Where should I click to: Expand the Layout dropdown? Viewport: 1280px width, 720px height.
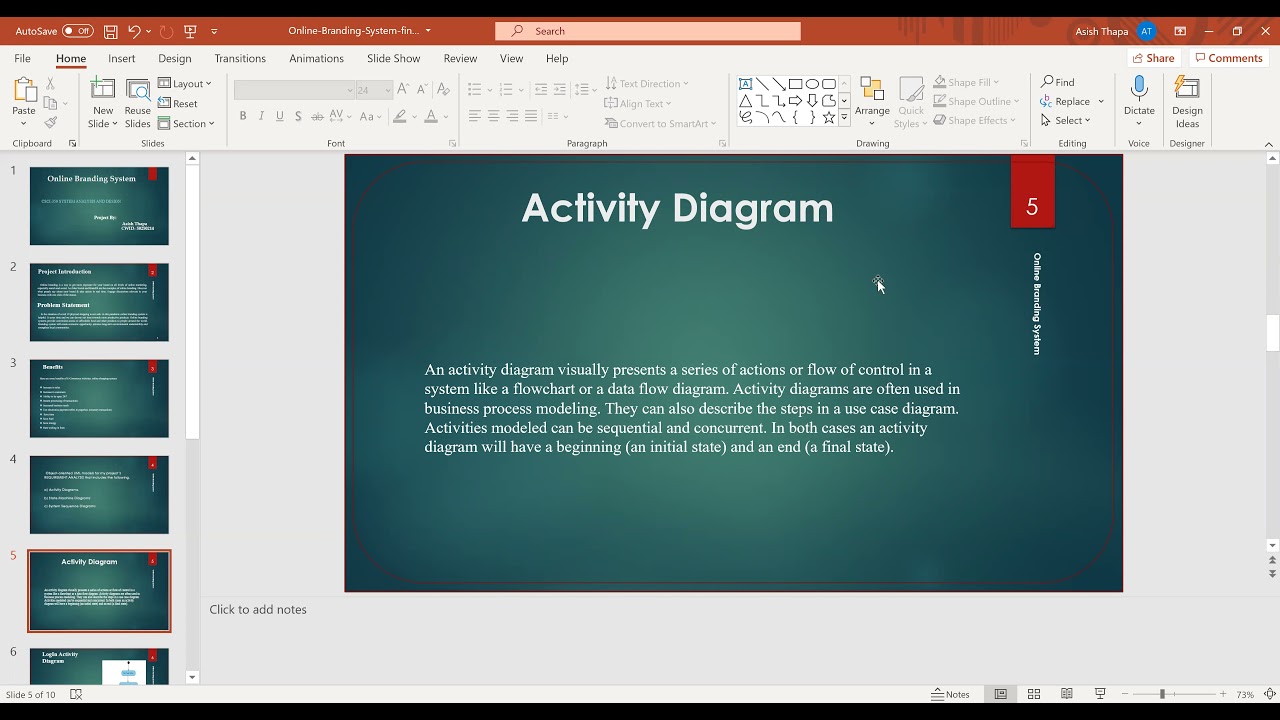pyautogui.click(x=185, y=84)
